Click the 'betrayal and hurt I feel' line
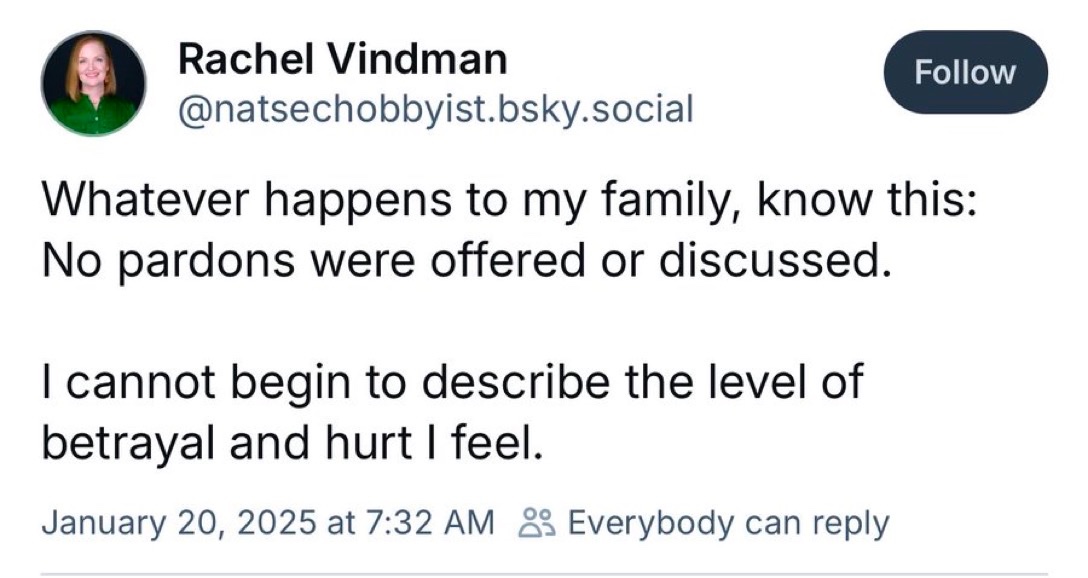Screen dimensions: 1088x578 coord(292,443)
